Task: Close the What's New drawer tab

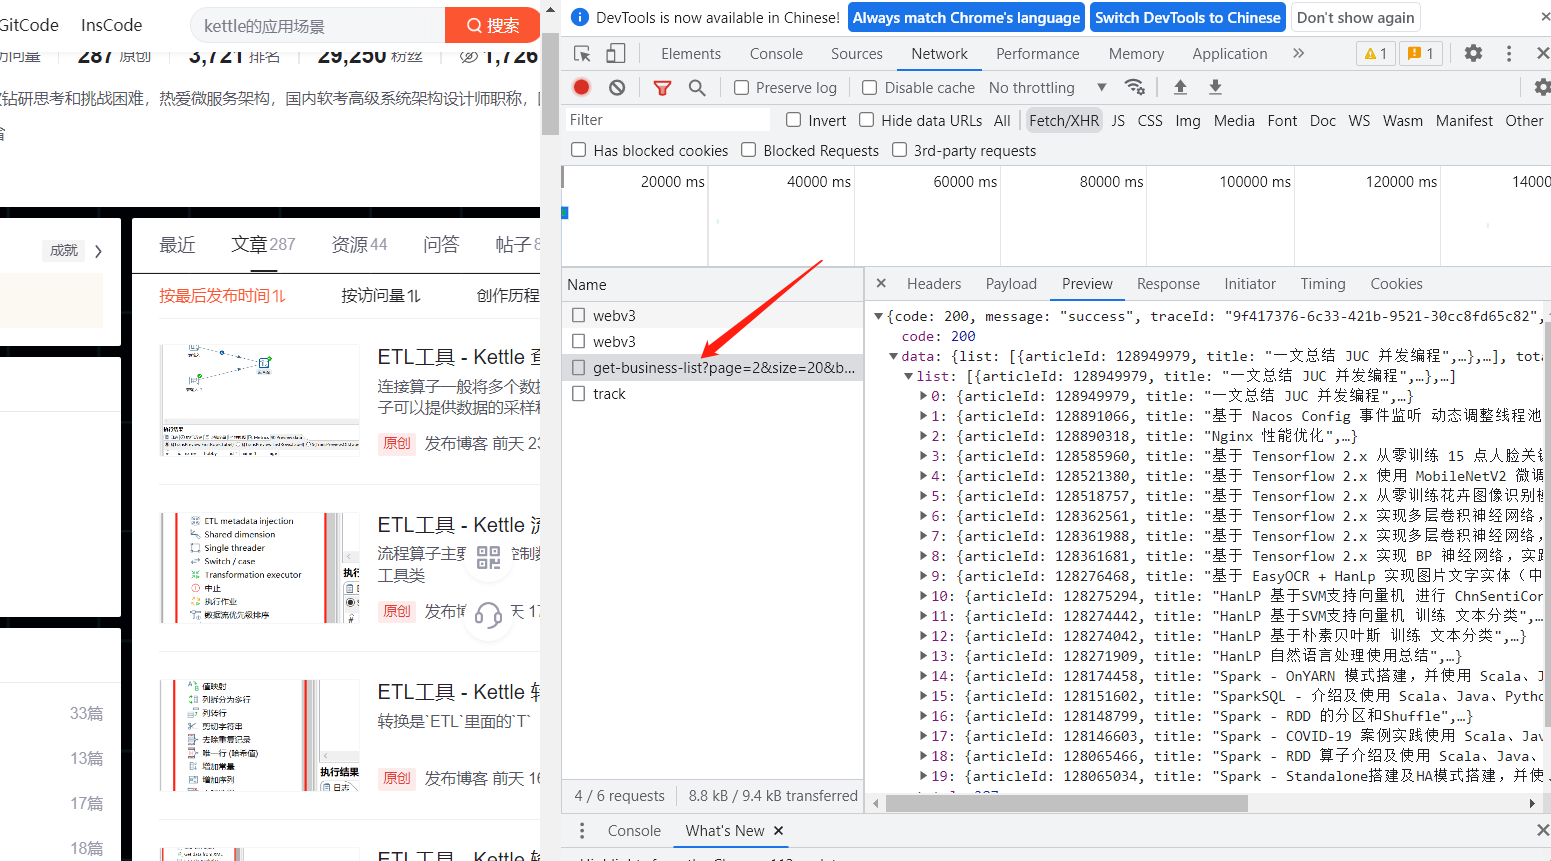Action: (779, 830)
